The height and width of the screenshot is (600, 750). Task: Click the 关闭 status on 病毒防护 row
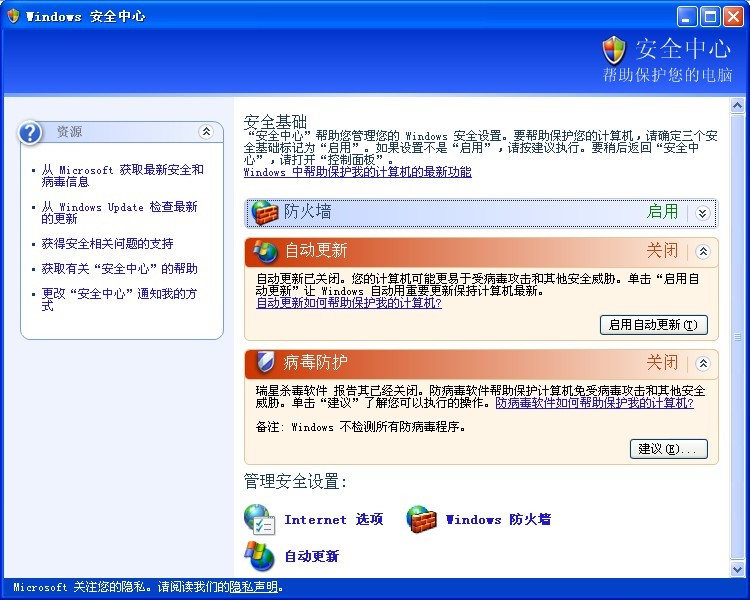[x=662, y=363]
